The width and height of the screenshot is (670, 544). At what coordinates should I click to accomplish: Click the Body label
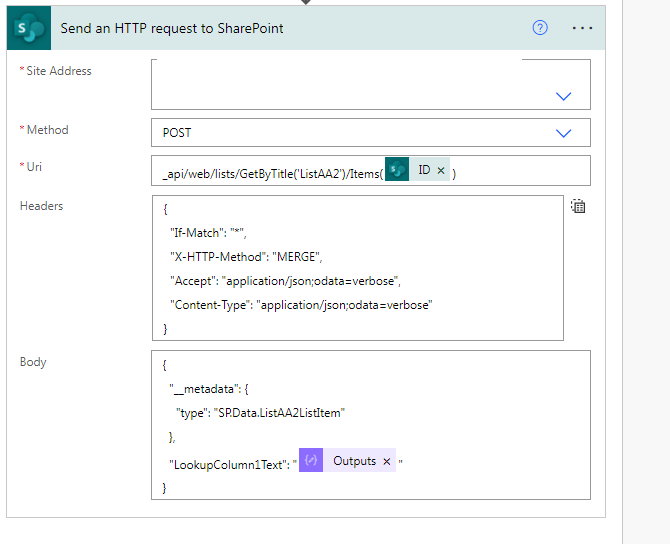pyautogui.click(x=33, y=362)
